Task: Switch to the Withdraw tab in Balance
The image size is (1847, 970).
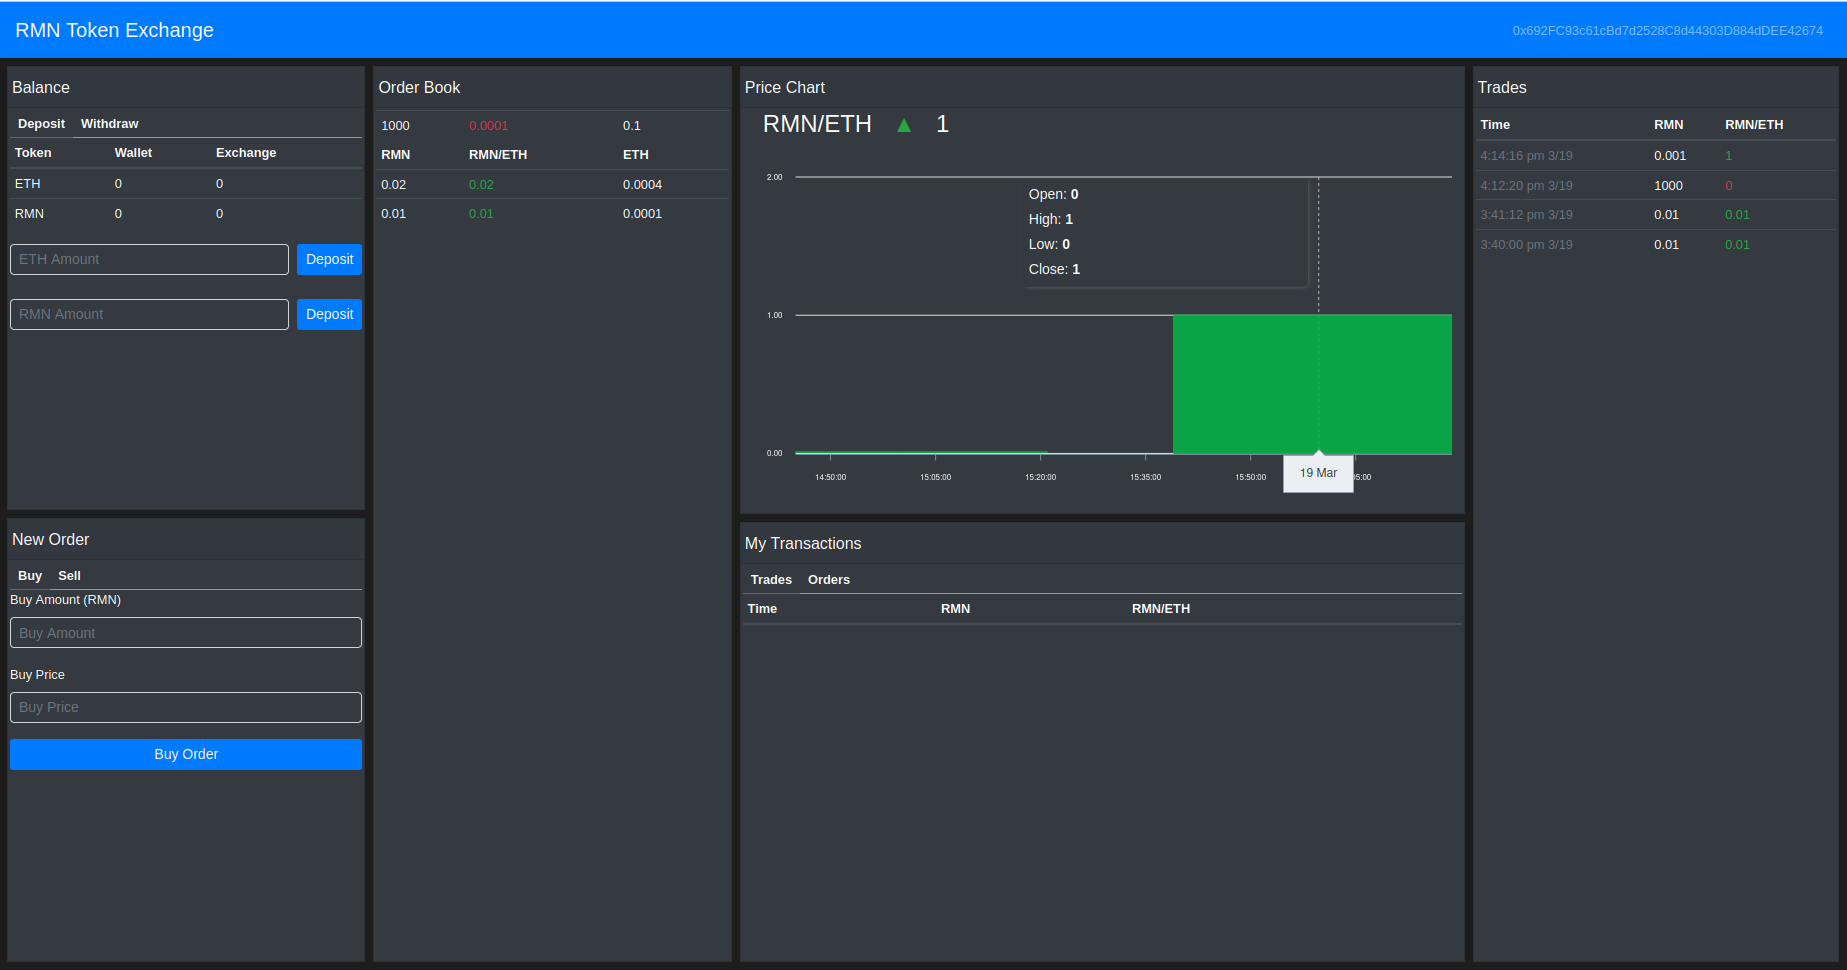Action: 110,124
